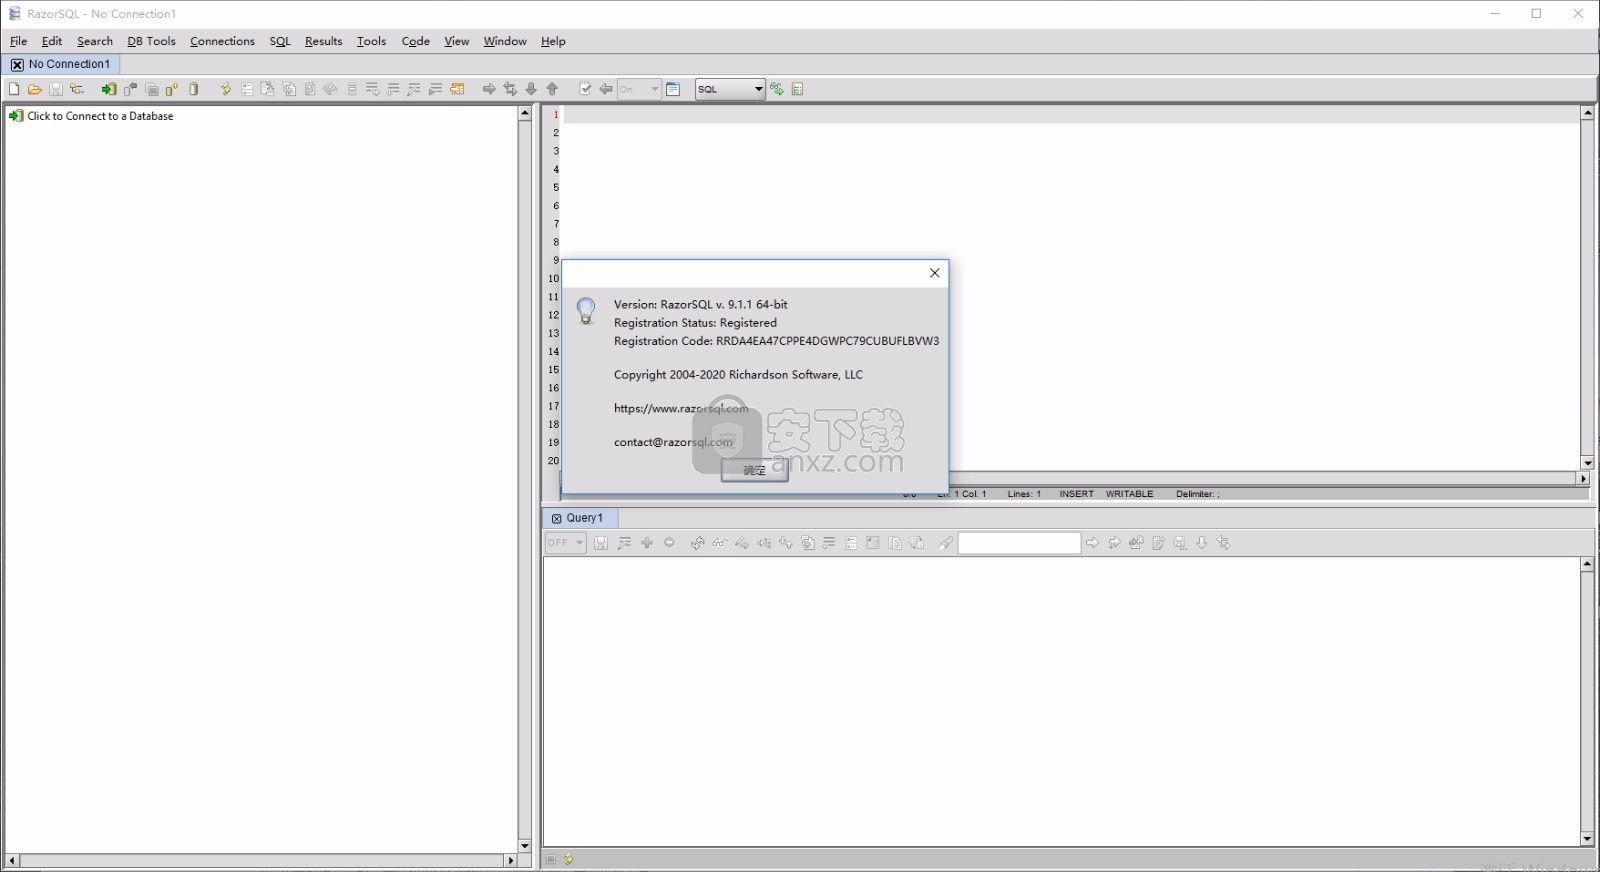Click the green icon right of SQL dropdown
The width and height of the screenshot is (1600, 872).
(x=777, y=89)
